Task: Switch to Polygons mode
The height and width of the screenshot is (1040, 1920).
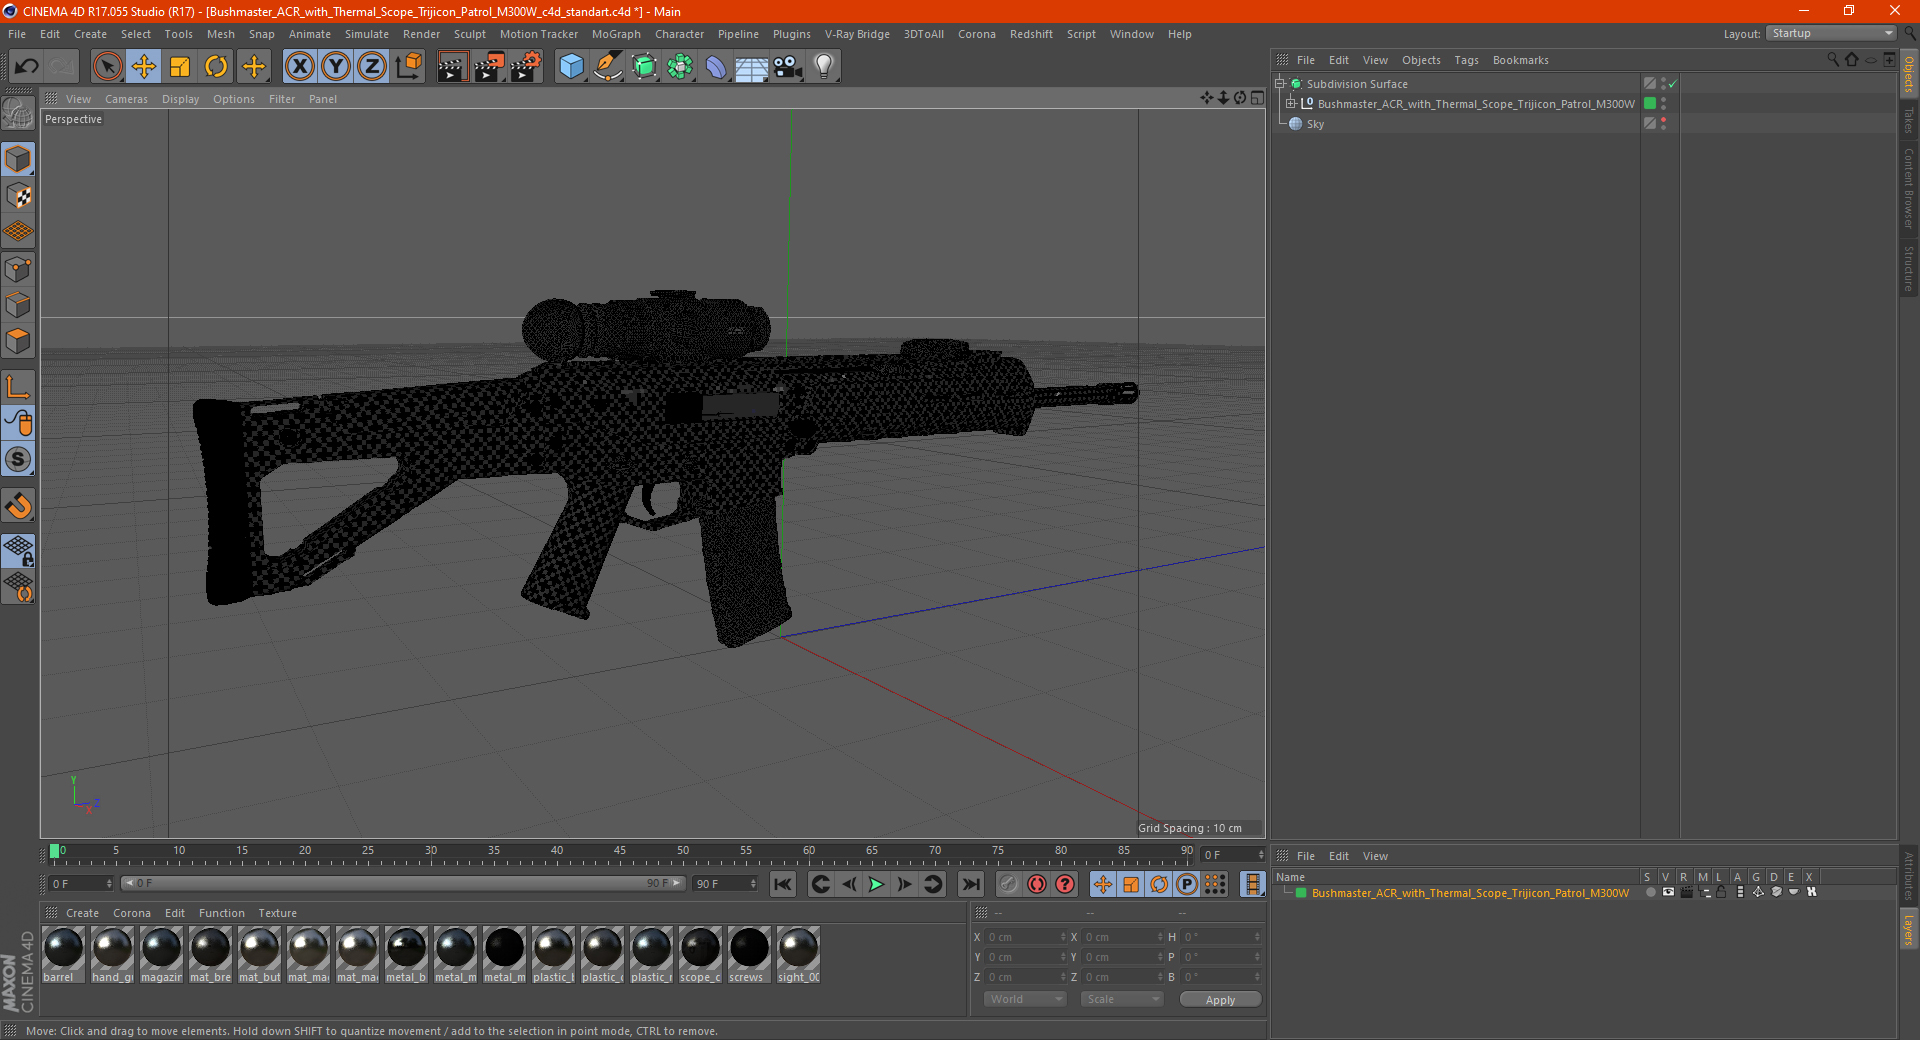Action: point(18,341)
